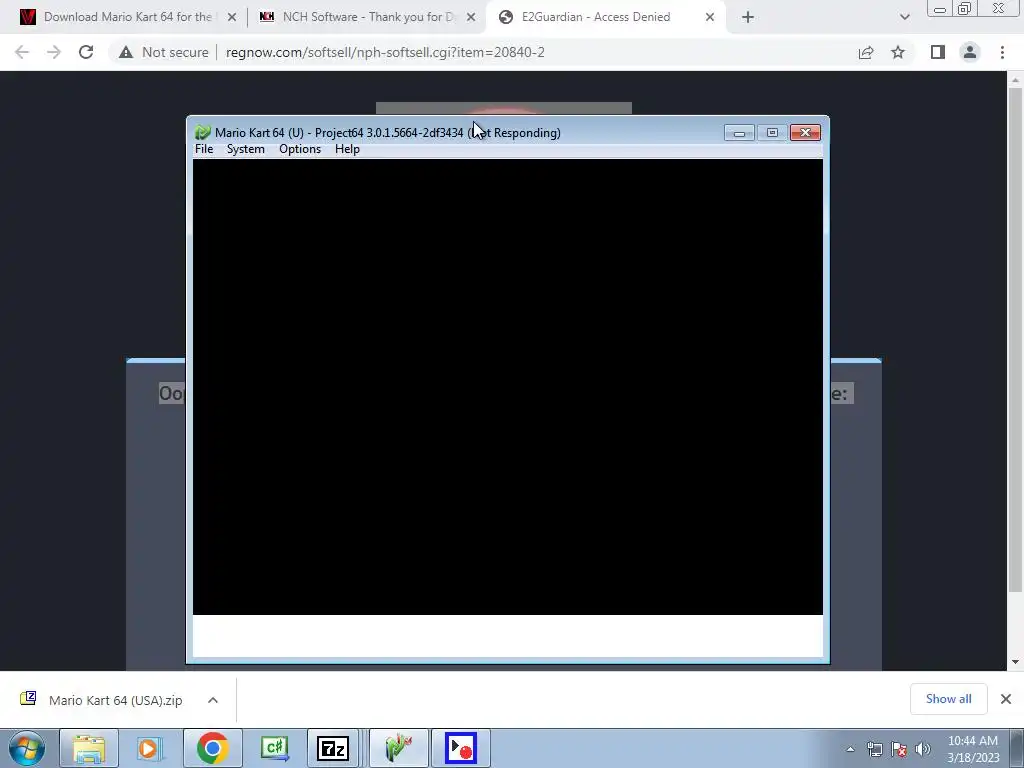Click the network tray icon

point(874,749)
